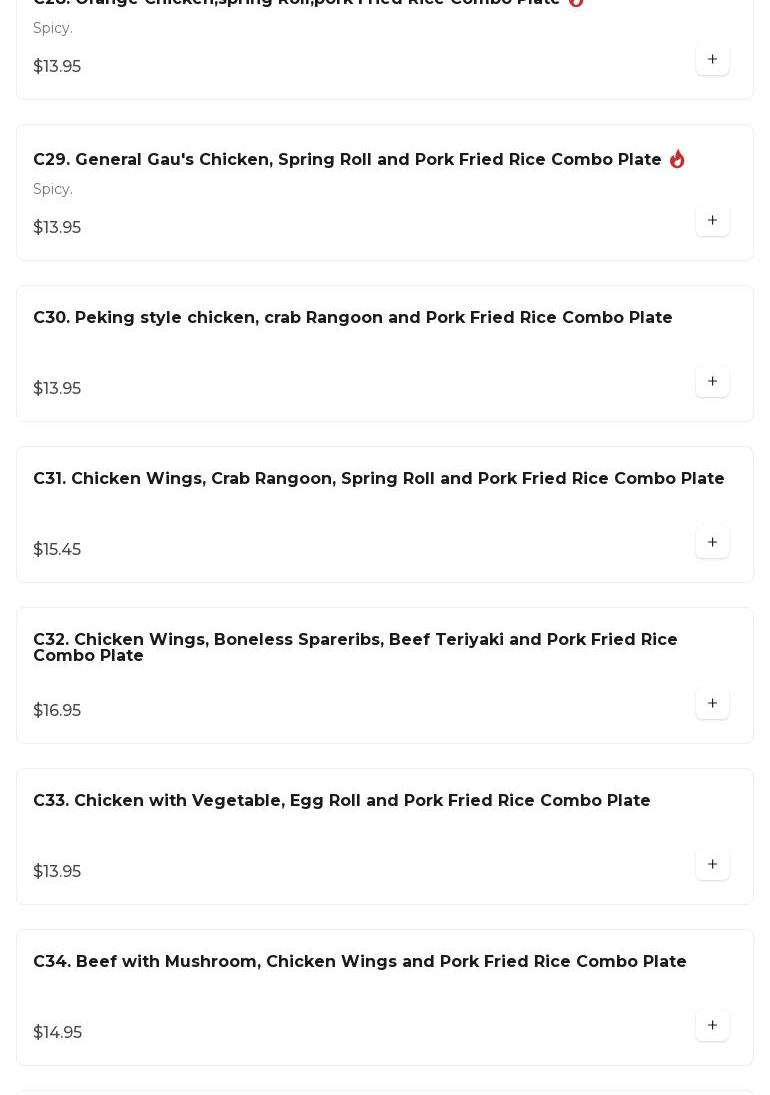
Task: Click the $13.95 price on C30
Action: click(57, 388)
